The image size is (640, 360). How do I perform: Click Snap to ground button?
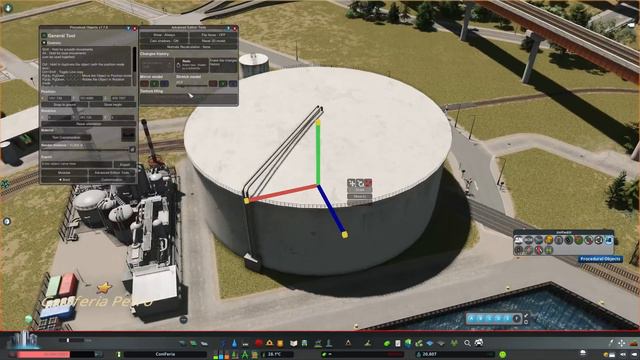[65, 104]
